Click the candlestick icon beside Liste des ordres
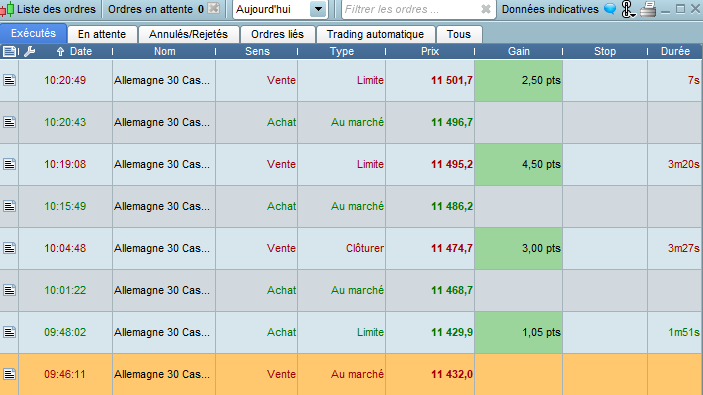The height and width of the screenshot is (395, 703). [x=7, y=9]
